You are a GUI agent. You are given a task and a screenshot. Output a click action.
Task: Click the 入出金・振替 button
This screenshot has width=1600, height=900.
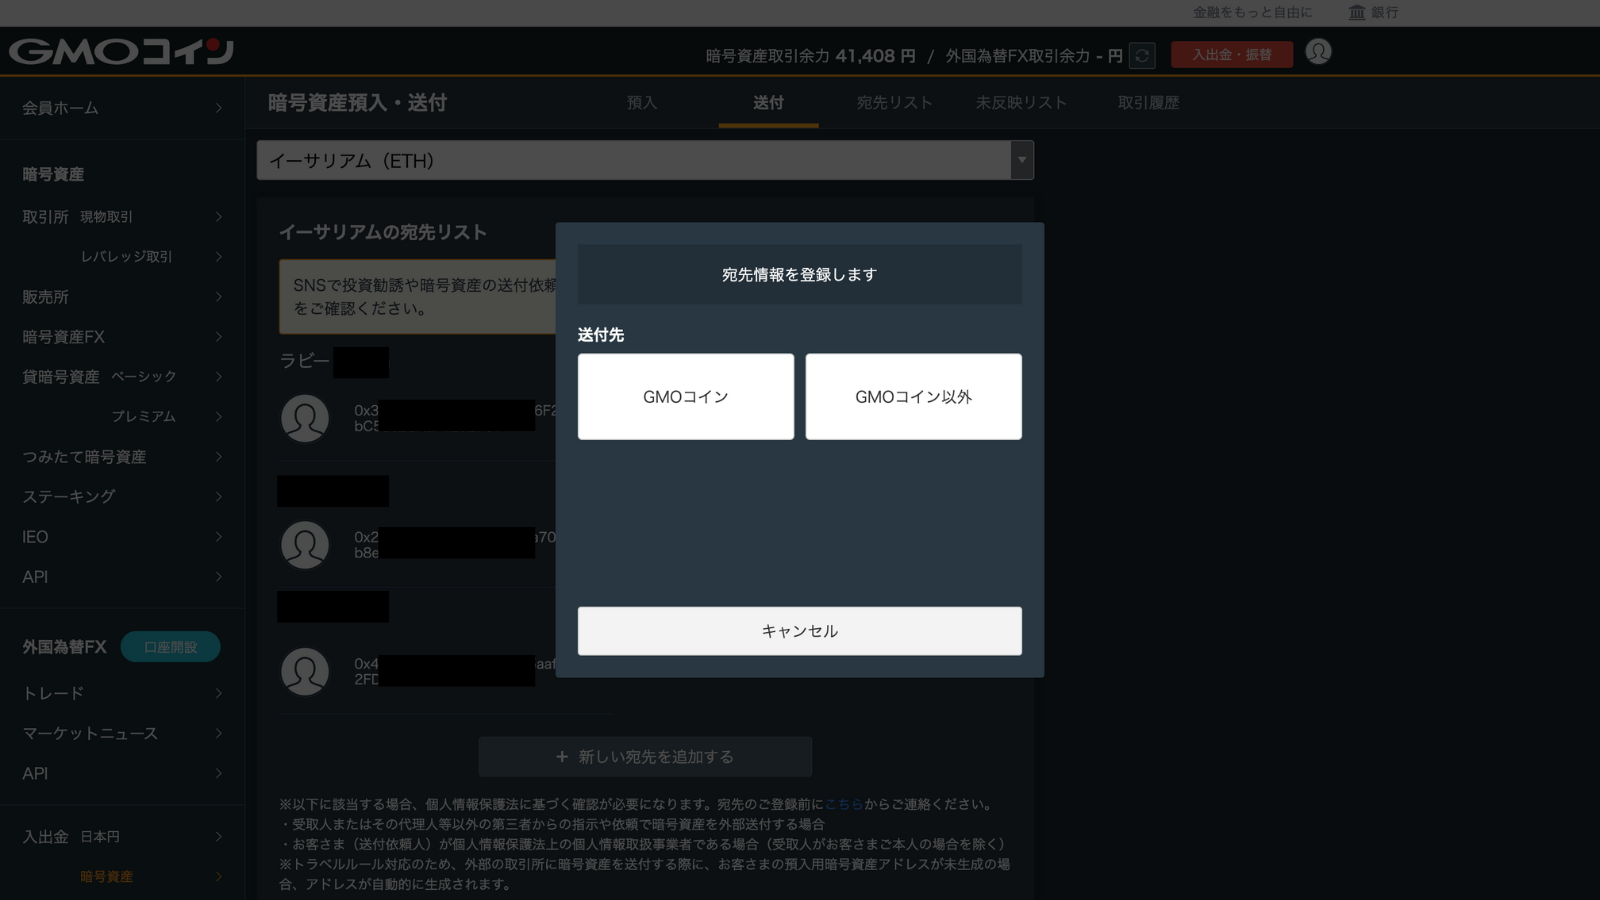point(1231,55)
